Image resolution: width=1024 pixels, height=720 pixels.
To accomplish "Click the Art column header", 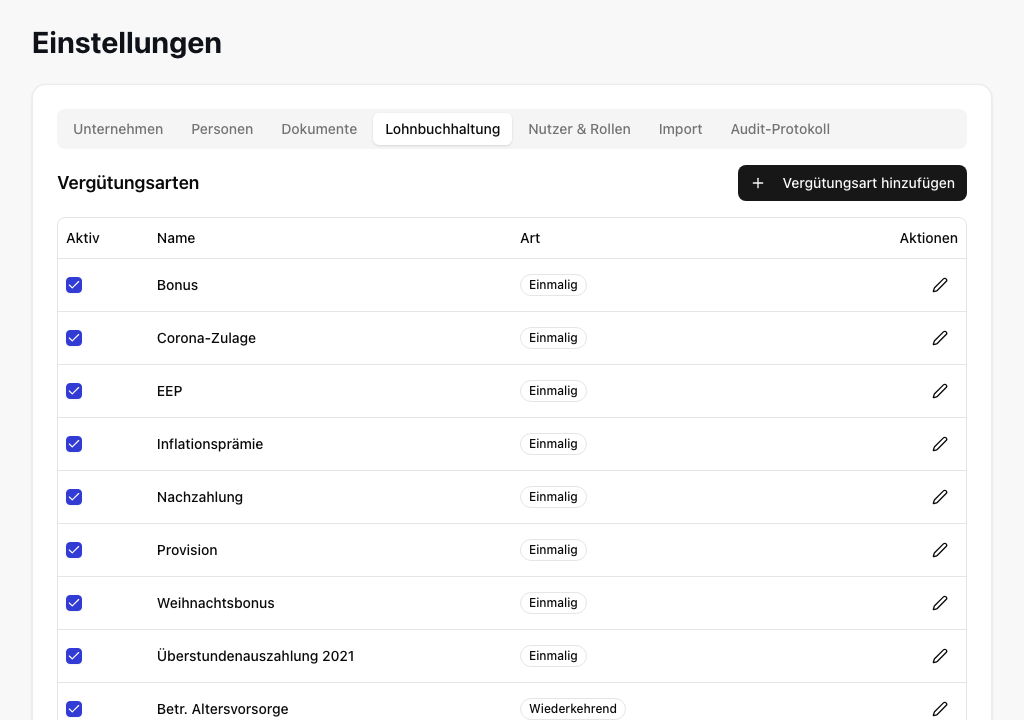I will pos(530,238).
